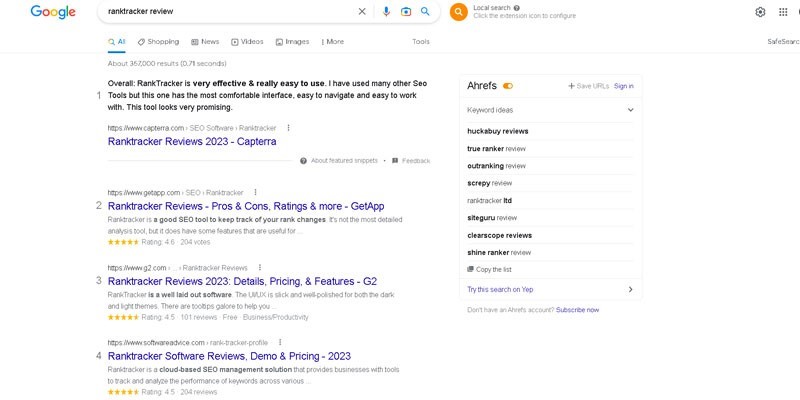Click the Feedback flag icon
Viewport: 800px width, 400px height.
pos(395,161)
